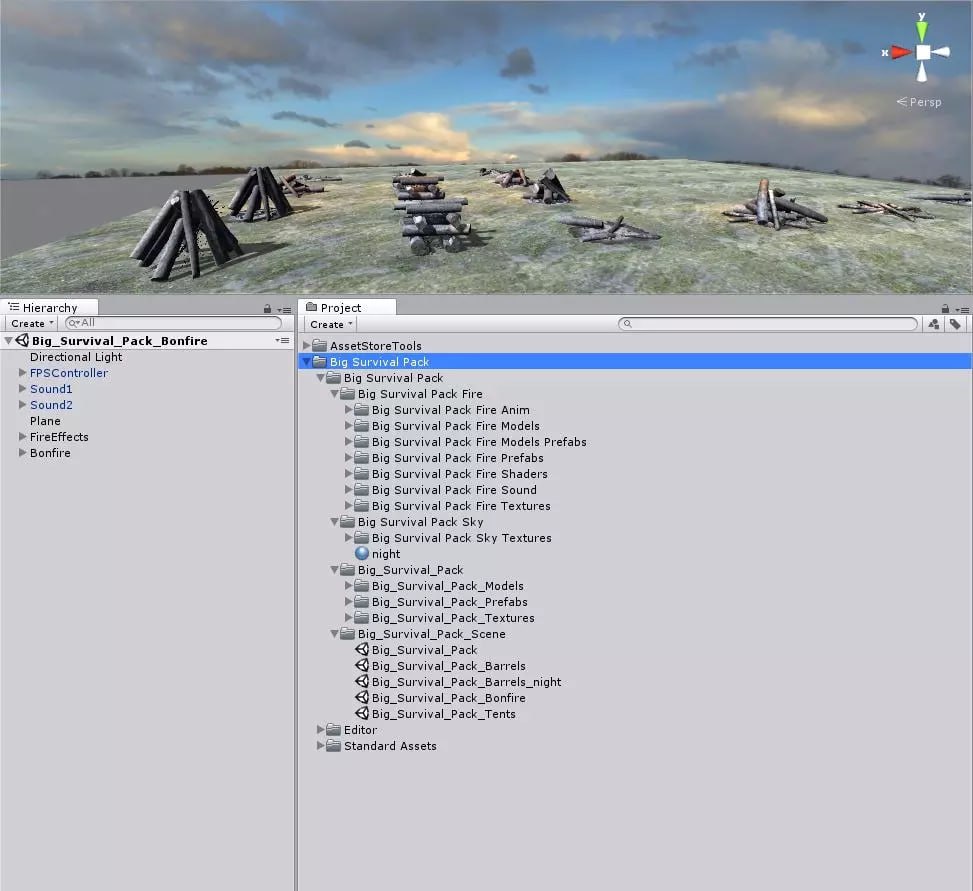Open the Big_Survival_Pack_Barrels_night scene asset
Viewport: 973px width, 891px height.
click(x=466, y=682)
